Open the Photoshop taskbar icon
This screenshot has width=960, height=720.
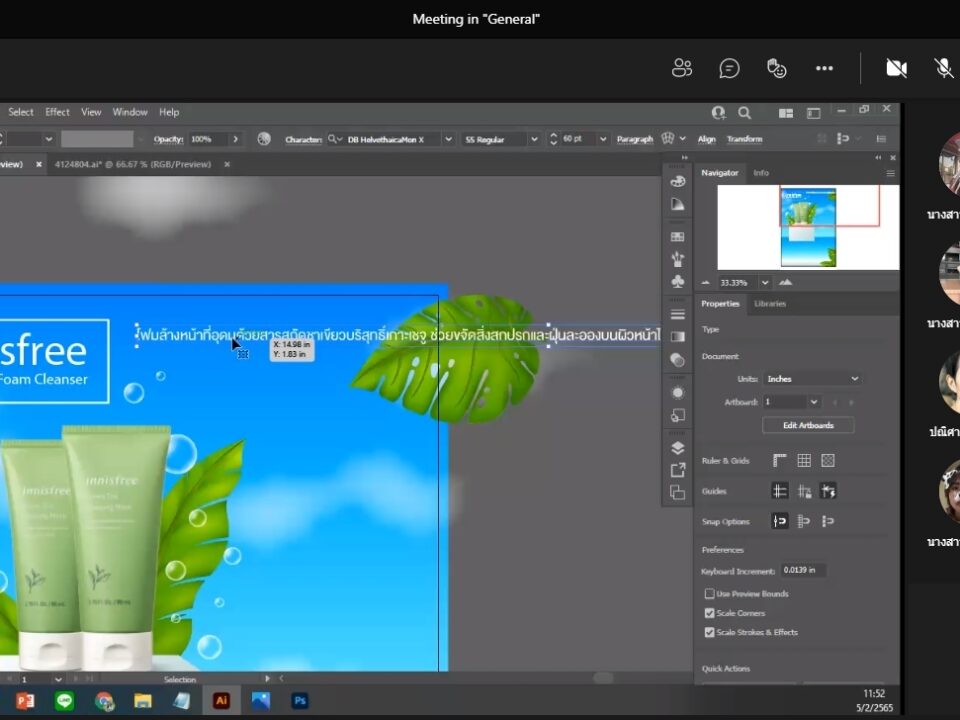point(299,700)
